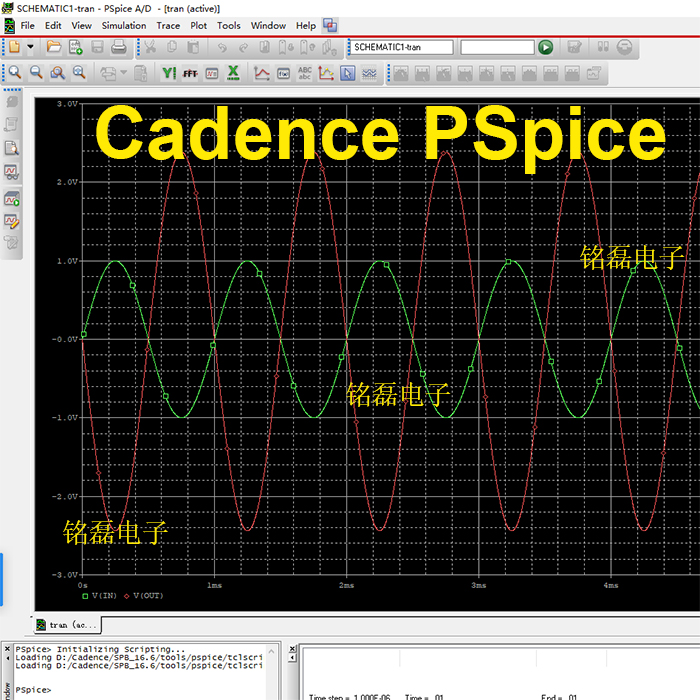Click the Zoom Fit icon
Viewport: 700px width, 700px height.
click(x=79, y=73)
